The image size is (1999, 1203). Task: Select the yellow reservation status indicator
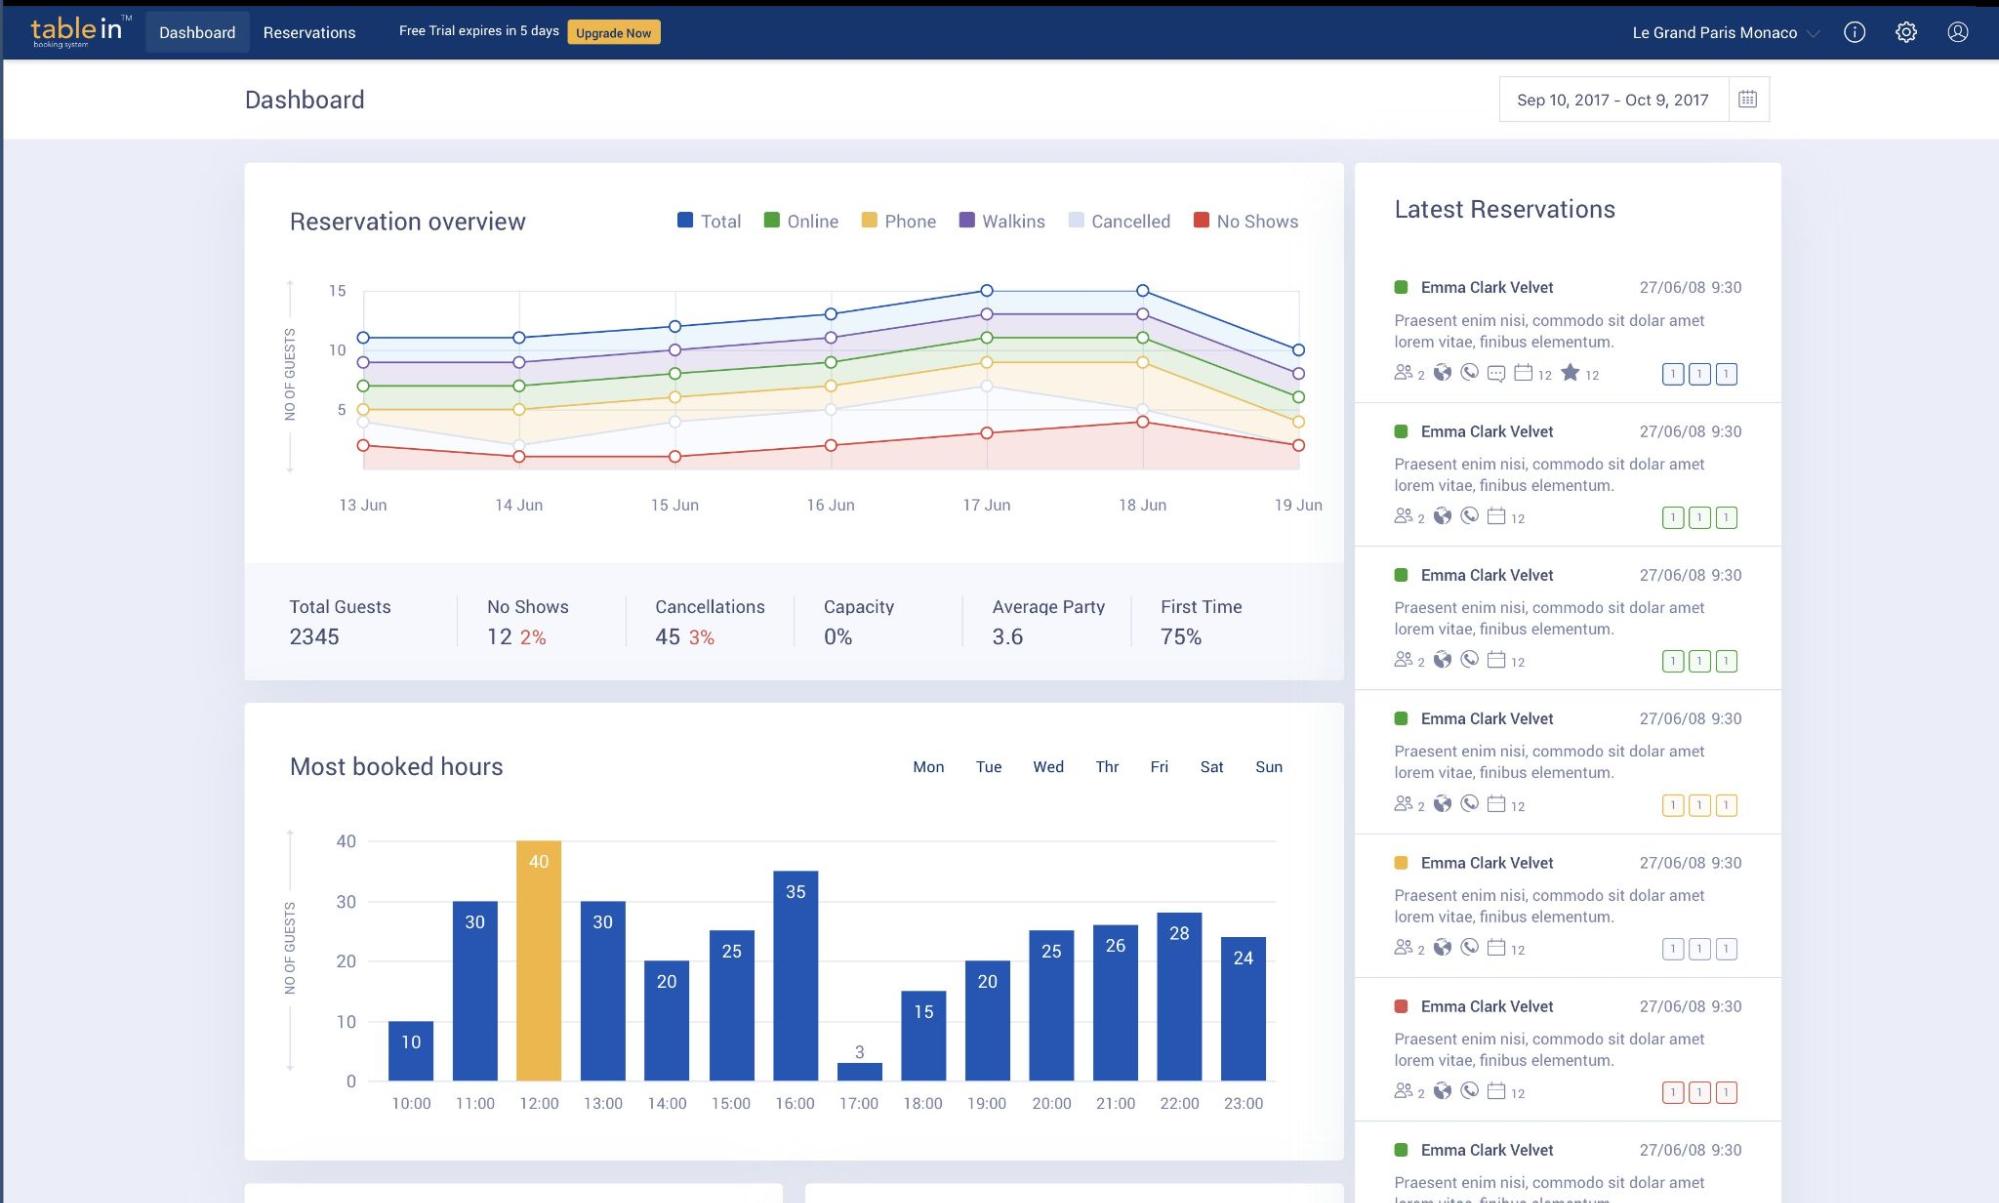[x=1399, y=862]
